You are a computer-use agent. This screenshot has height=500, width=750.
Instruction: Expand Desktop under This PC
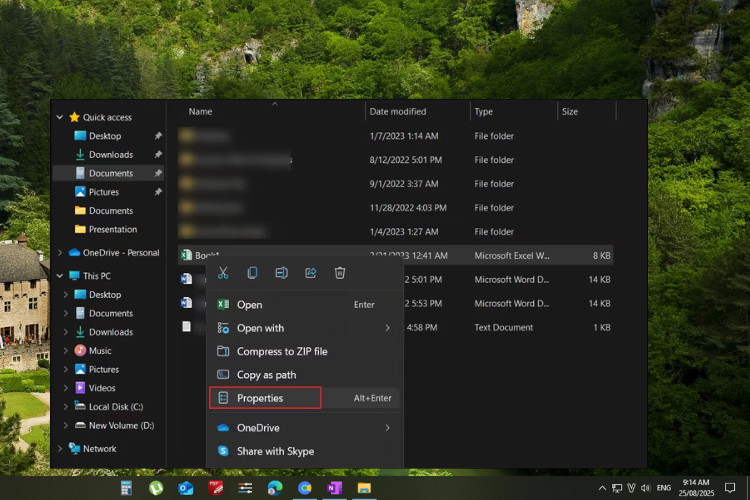pos(66,295)
